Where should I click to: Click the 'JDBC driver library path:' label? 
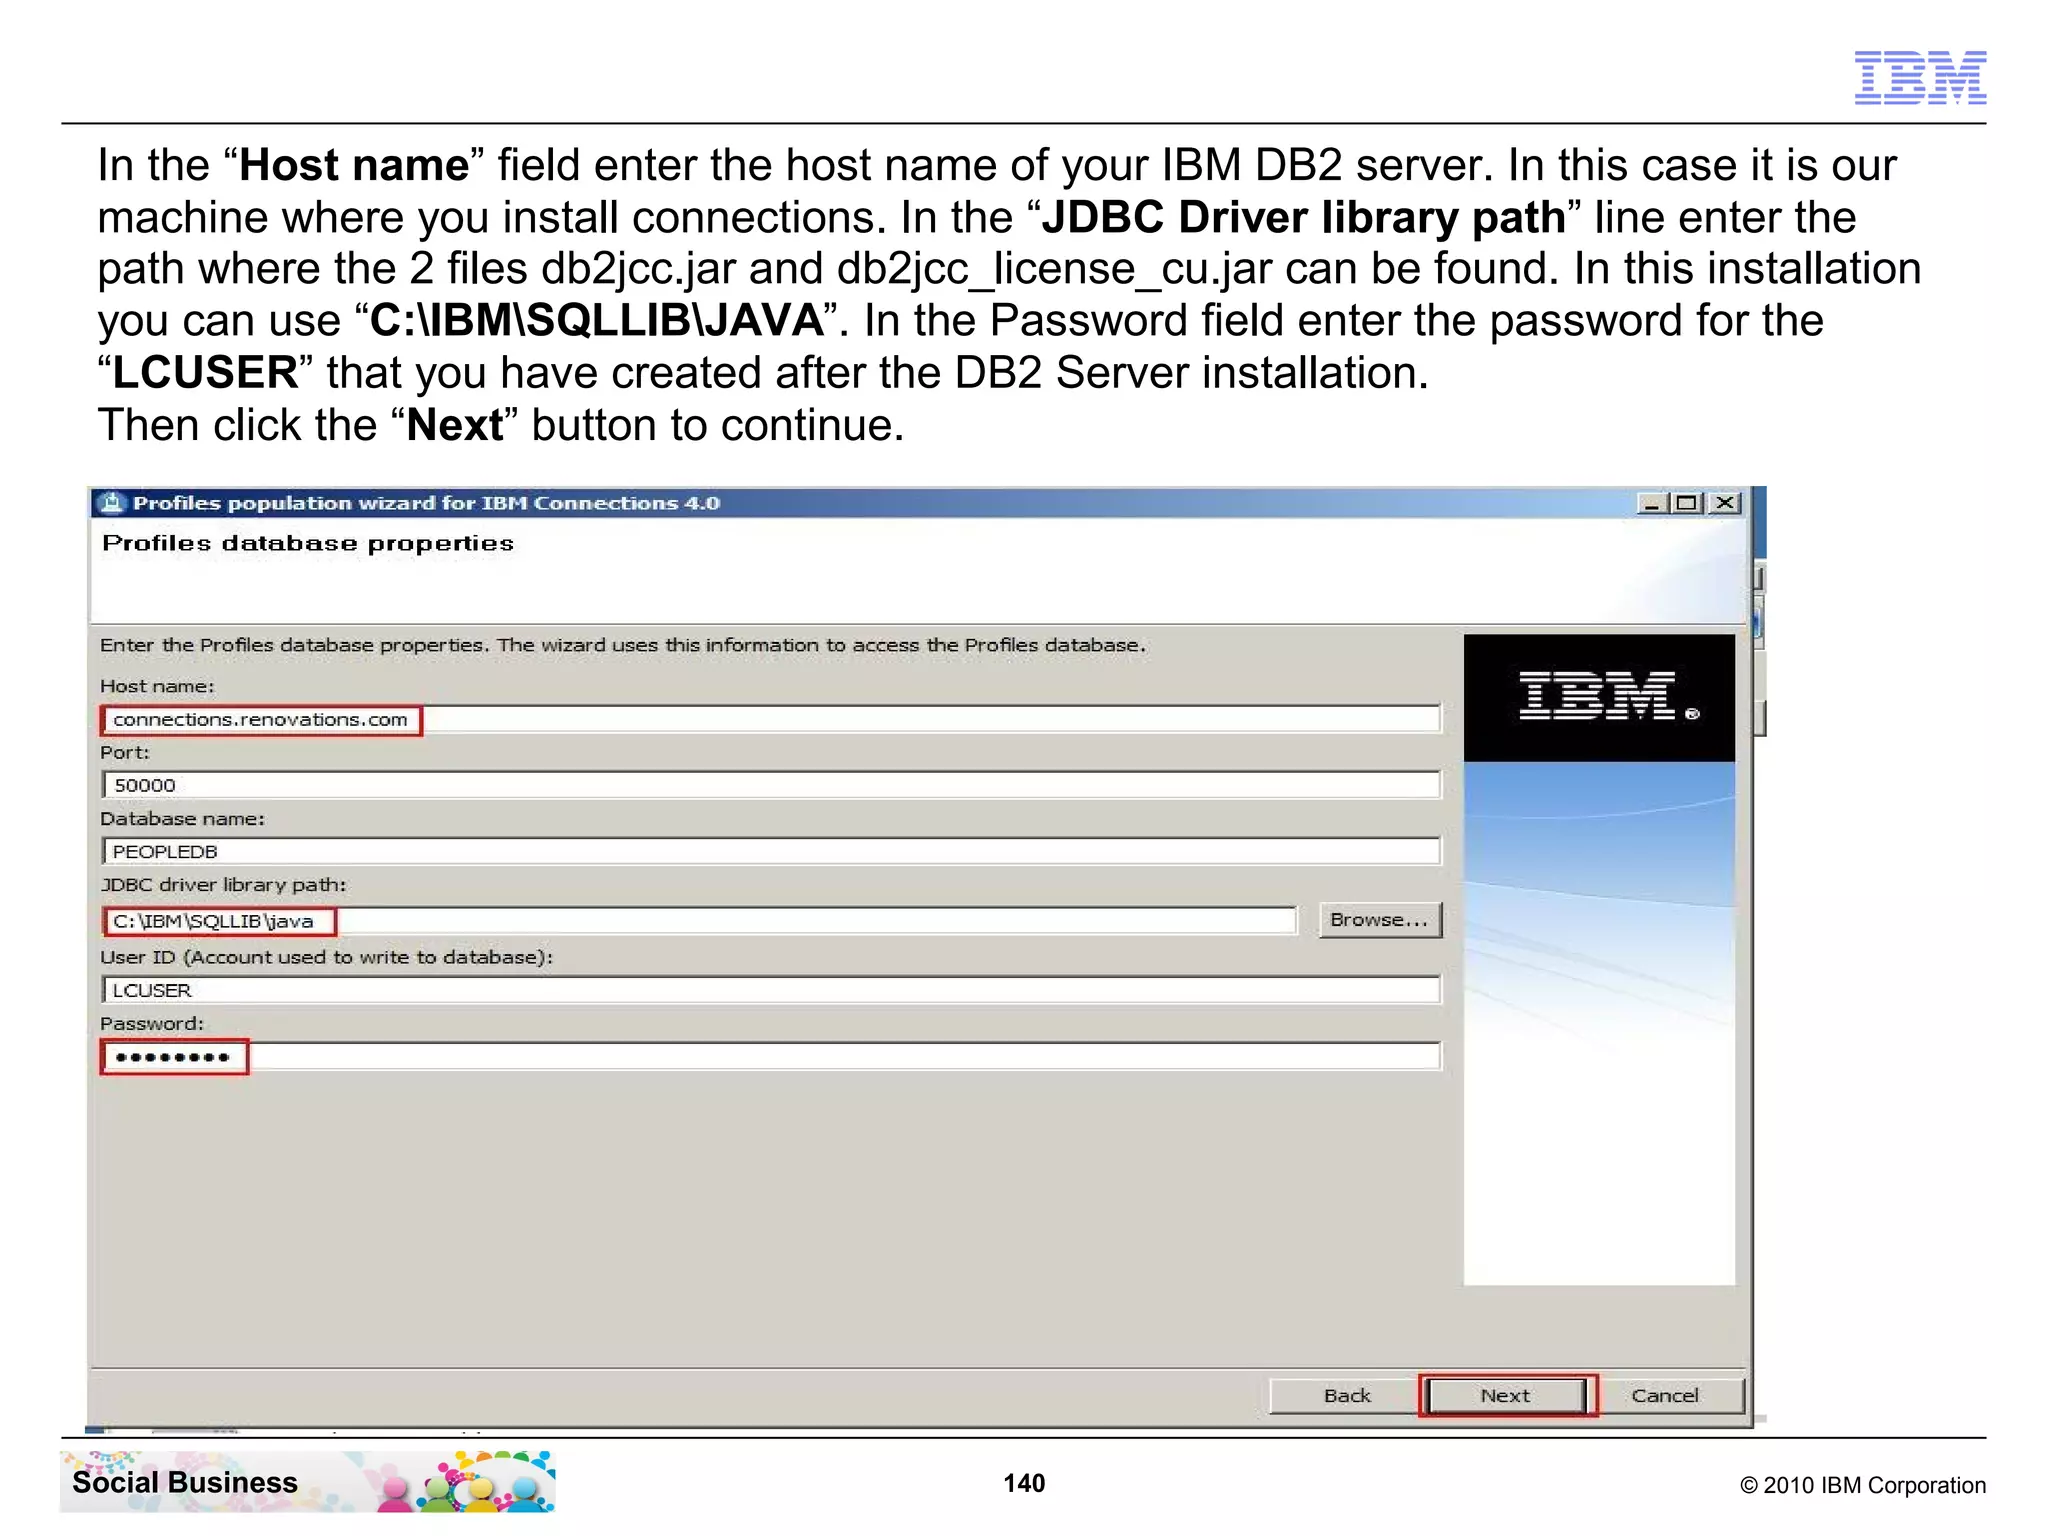(223, 885)
